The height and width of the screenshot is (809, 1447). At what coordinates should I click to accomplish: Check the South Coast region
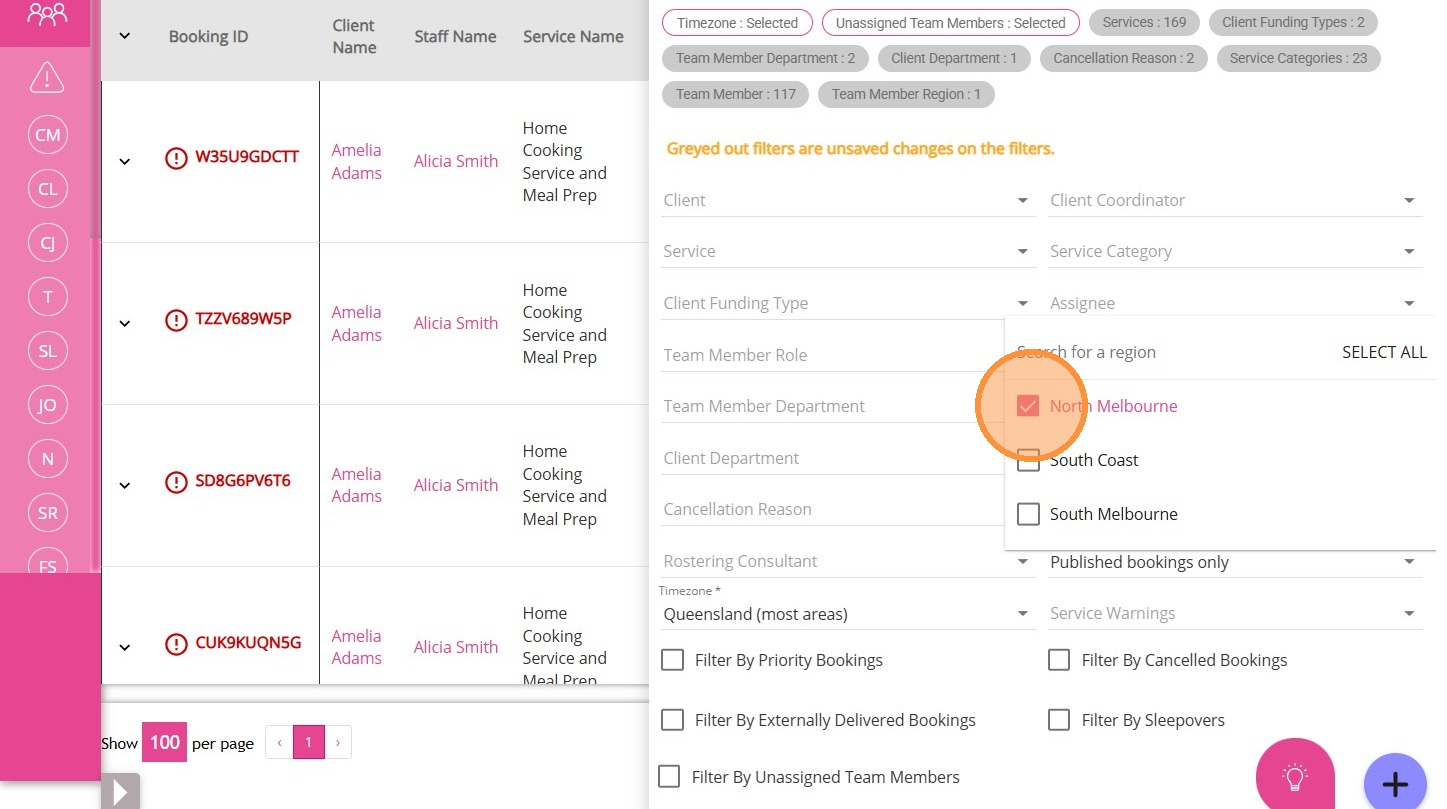point(1028,460)
